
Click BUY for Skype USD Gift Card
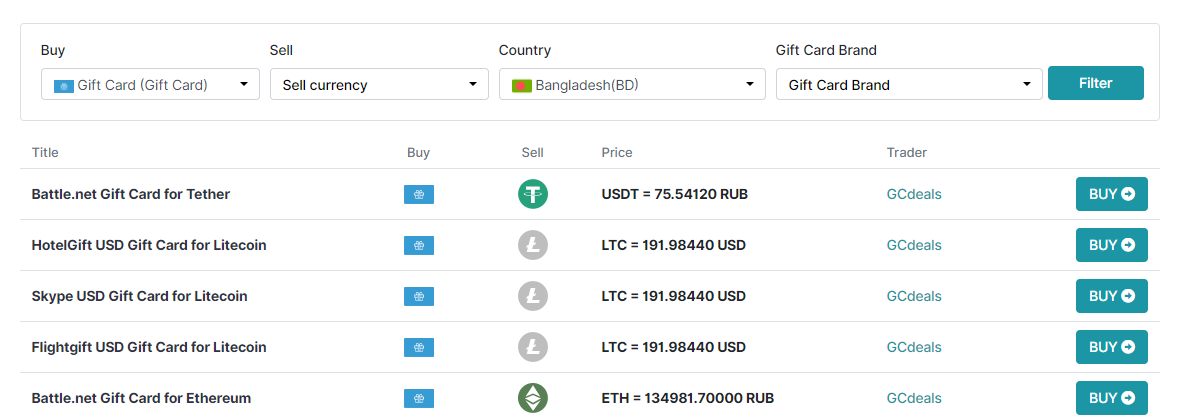click(x=1112, y=296)
